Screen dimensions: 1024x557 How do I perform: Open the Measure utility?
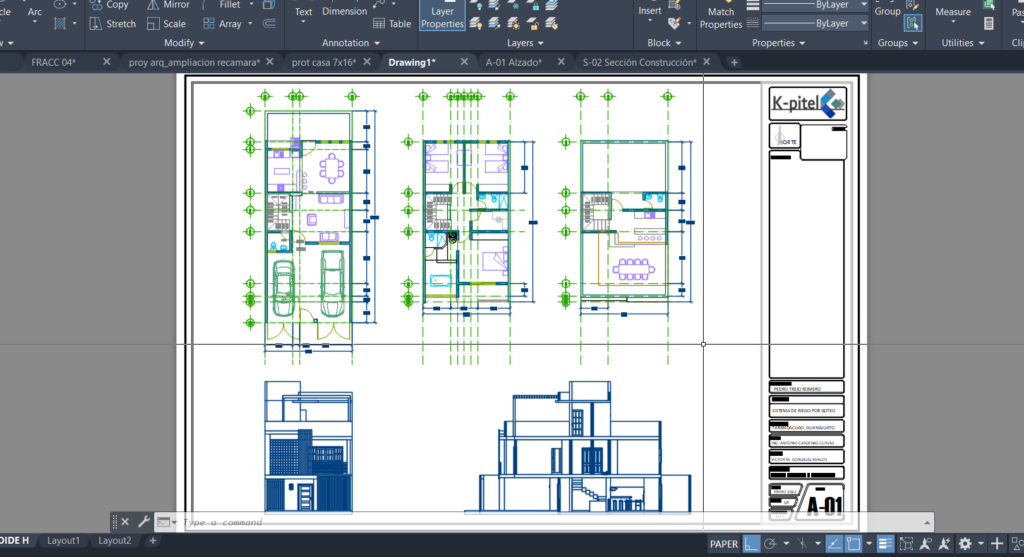(952, 10)
